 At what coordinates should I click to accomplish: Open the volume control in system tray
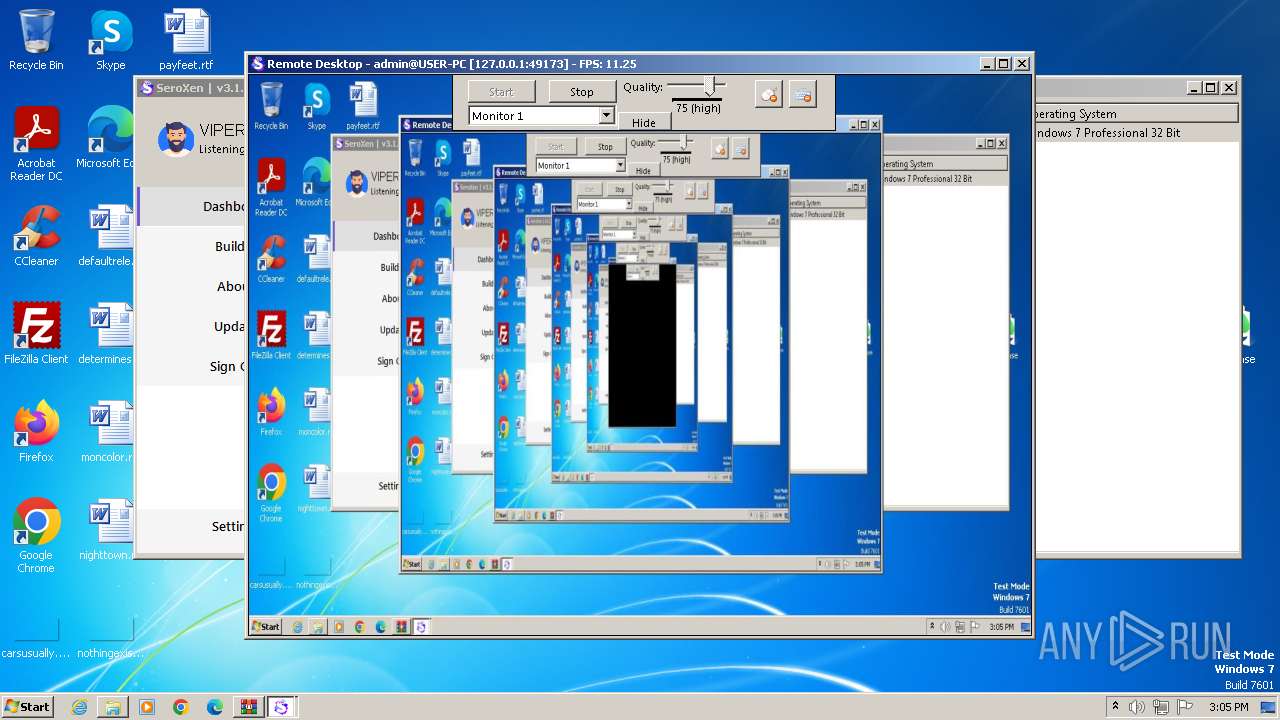click(1137, 707)
